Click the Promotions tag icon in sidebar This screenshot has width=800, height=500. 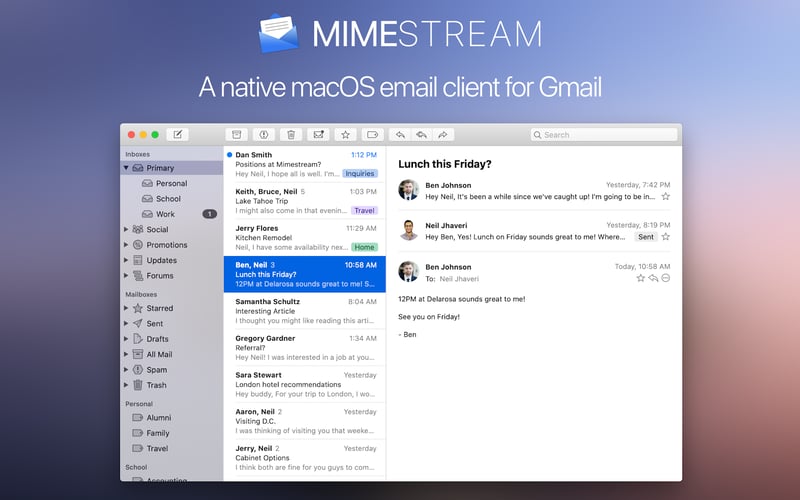(x=138, y=245)
